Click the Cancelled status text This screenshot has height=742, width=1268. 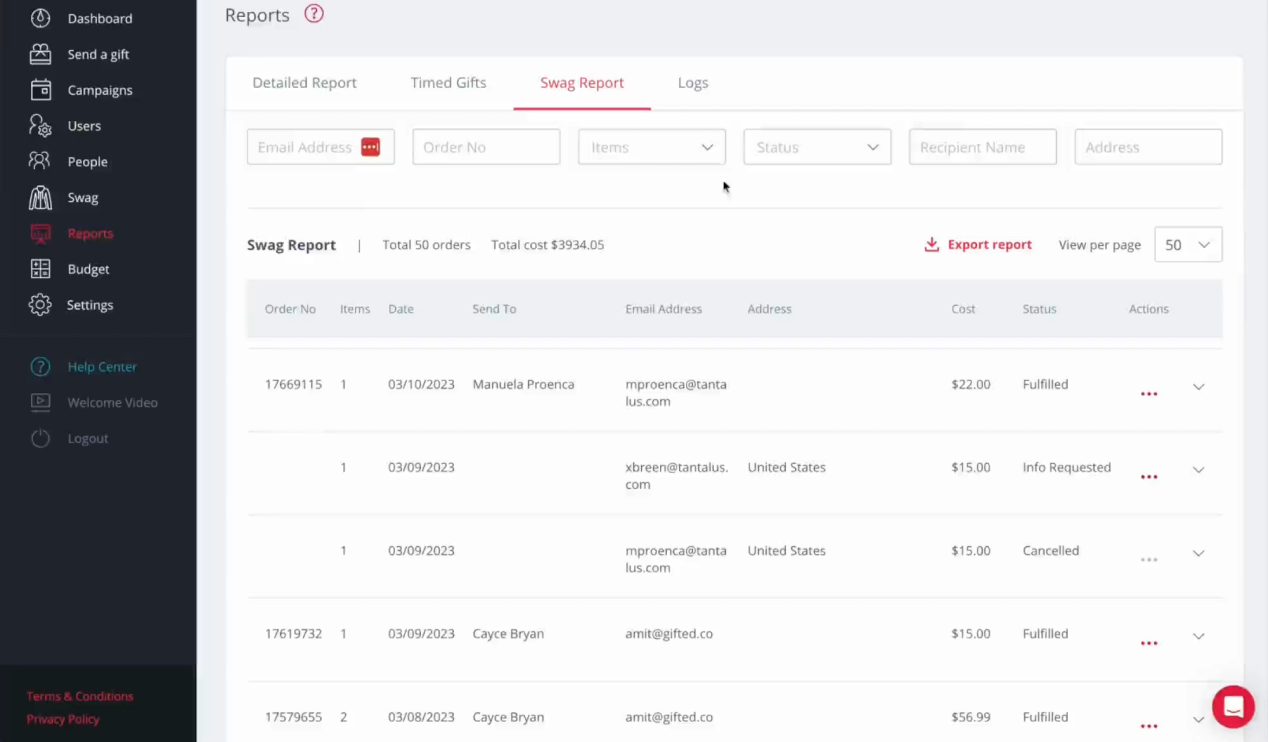coord(1050,550)
